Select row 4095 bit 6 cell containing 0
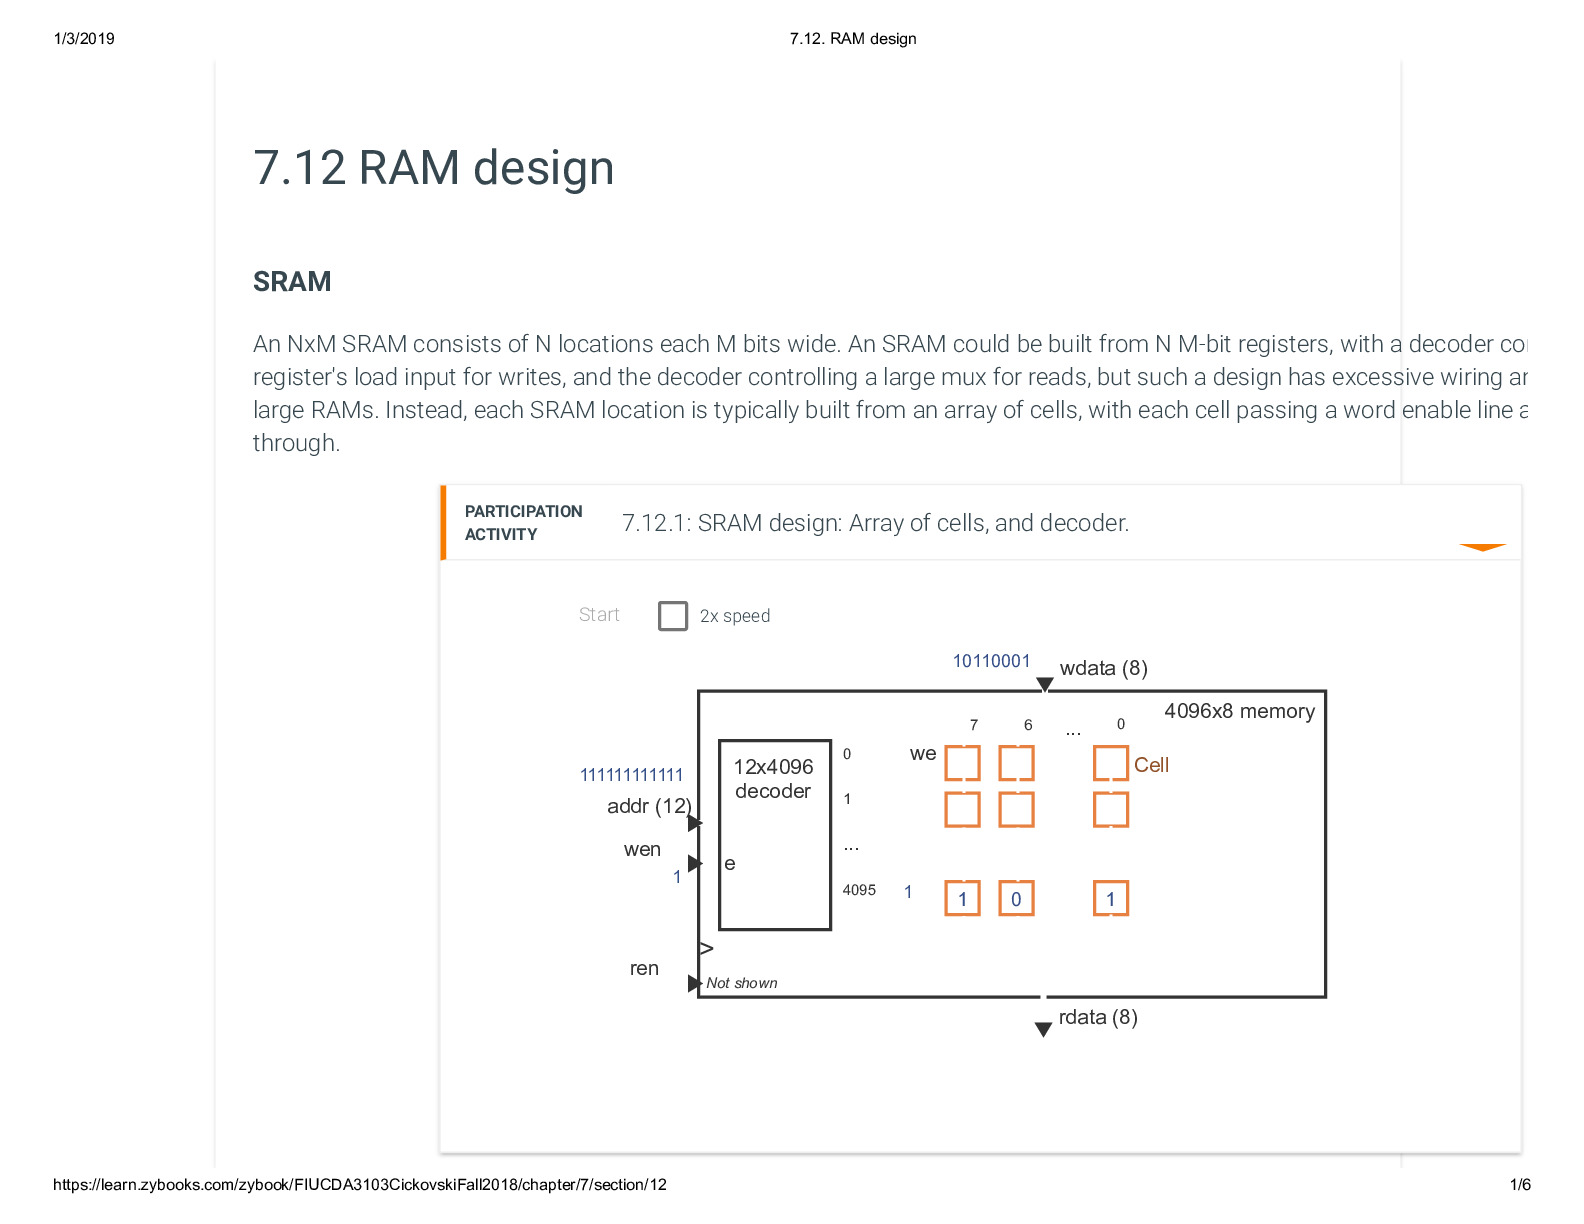Image resolution: width=1584 pixels, height=1224 pixels. coord(1016,898)
